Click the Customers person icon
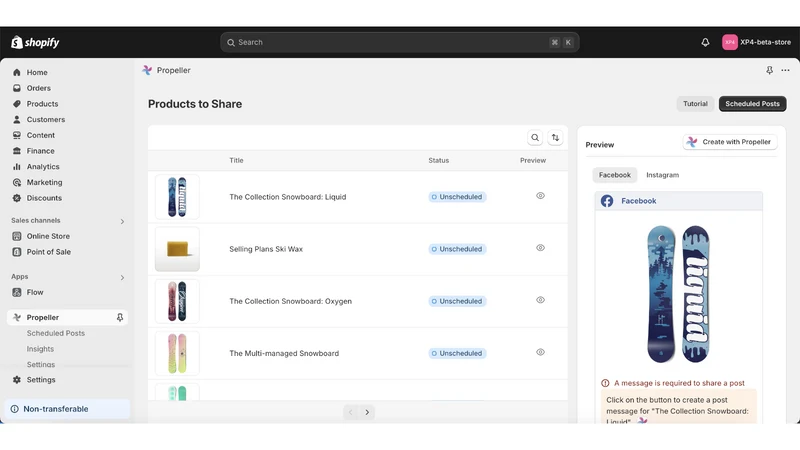800x450 pixels. click(x=17, y=119)
